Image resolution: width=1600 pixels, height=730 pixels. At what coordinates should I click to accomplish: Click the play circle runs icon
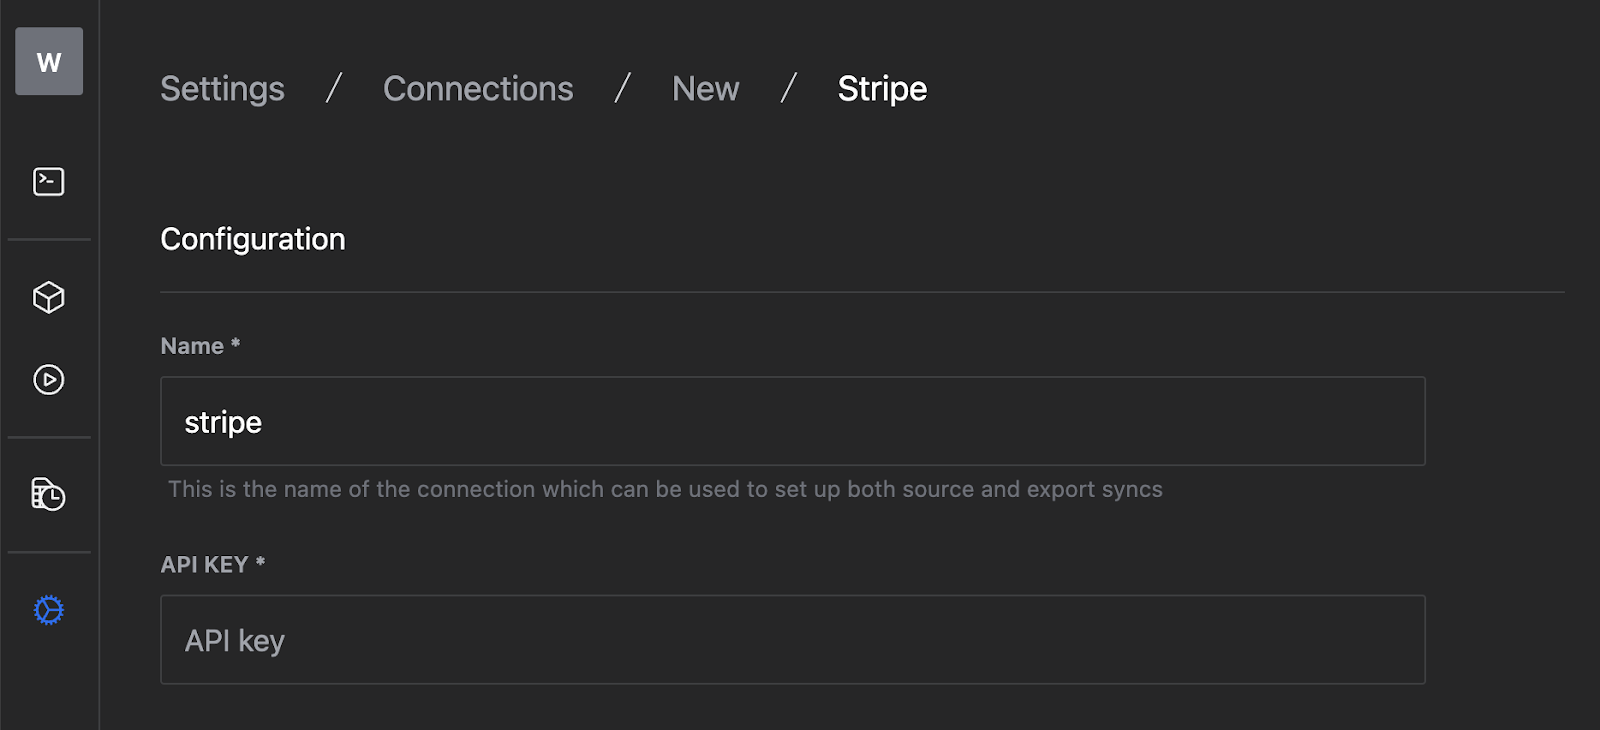tap(49, 380)
